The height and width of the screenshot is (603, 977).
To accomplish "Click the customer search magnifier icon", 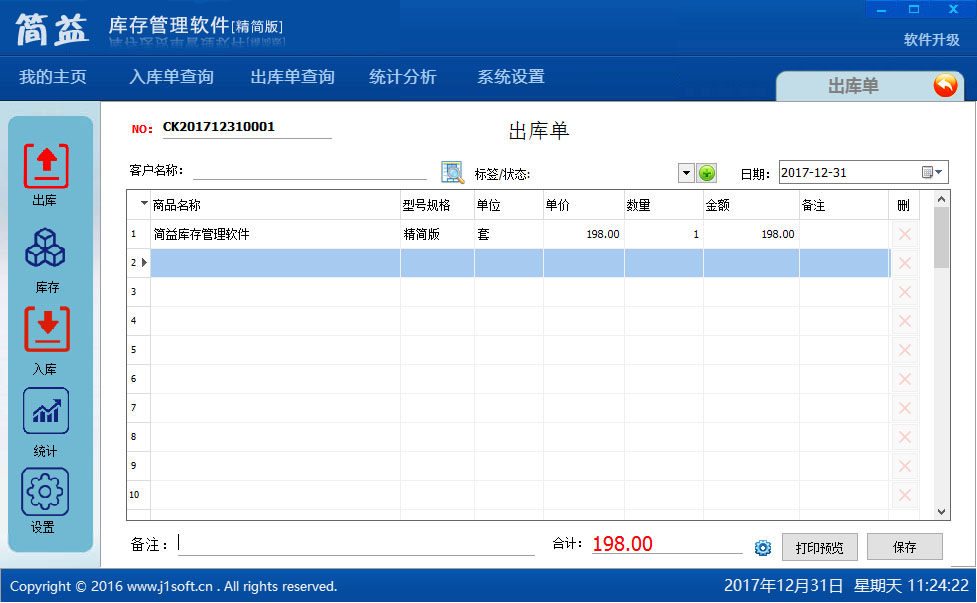I will pos(452,172).
